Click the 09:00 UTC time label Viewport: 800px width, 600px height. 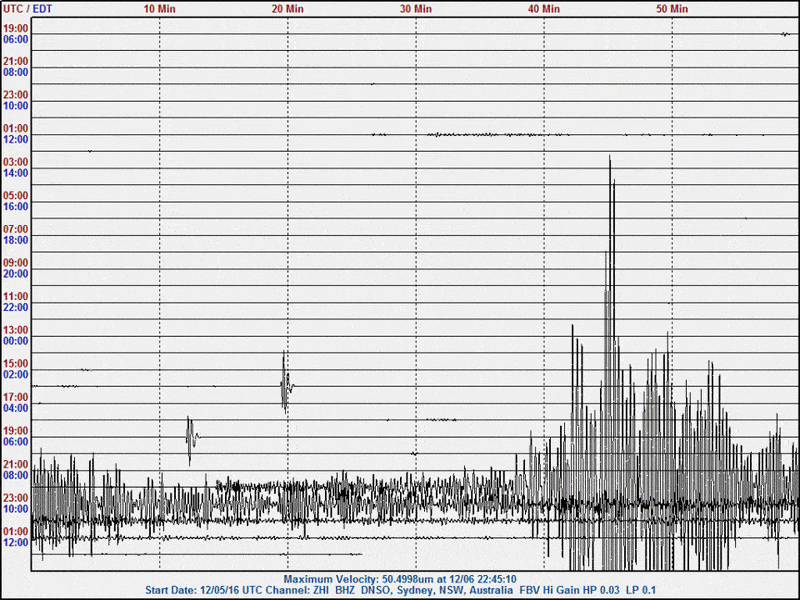pos(16,263)
